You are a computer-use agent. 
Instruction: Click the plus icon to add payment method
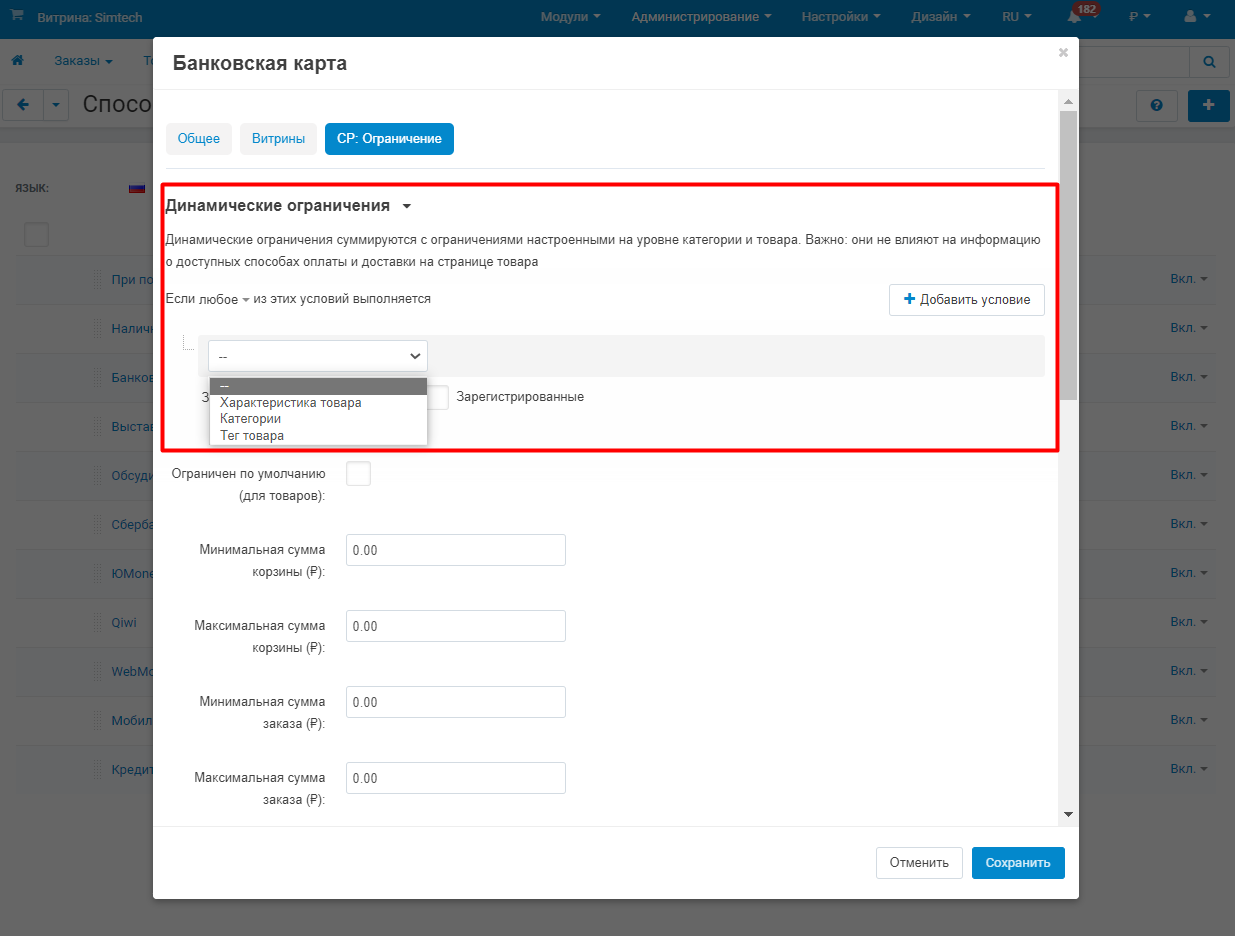click(1209, 105)
